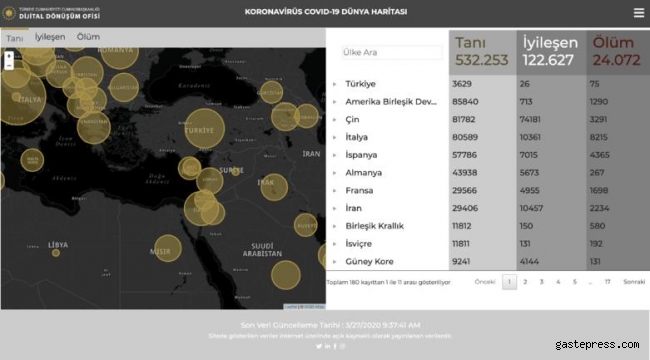The width and height of the screenshot is (650, 360).
Task: Expand the Türkiye row arrow
Action: click(x=335, y=84)
